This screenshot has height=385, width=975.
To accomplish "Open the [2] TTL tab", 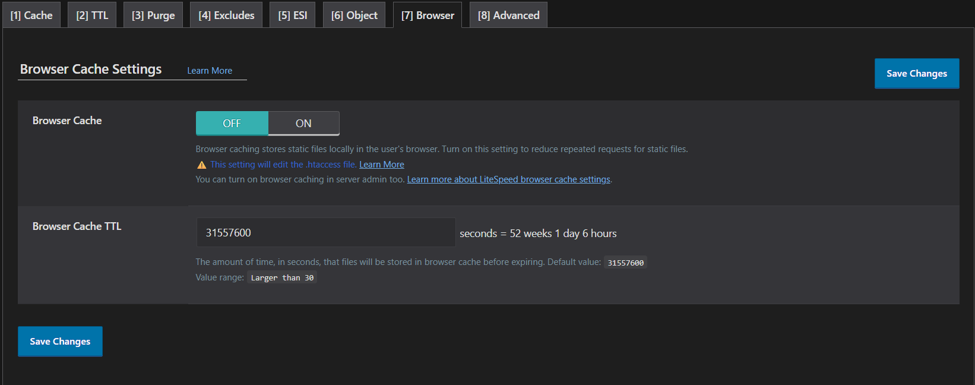I will point(92,15).
